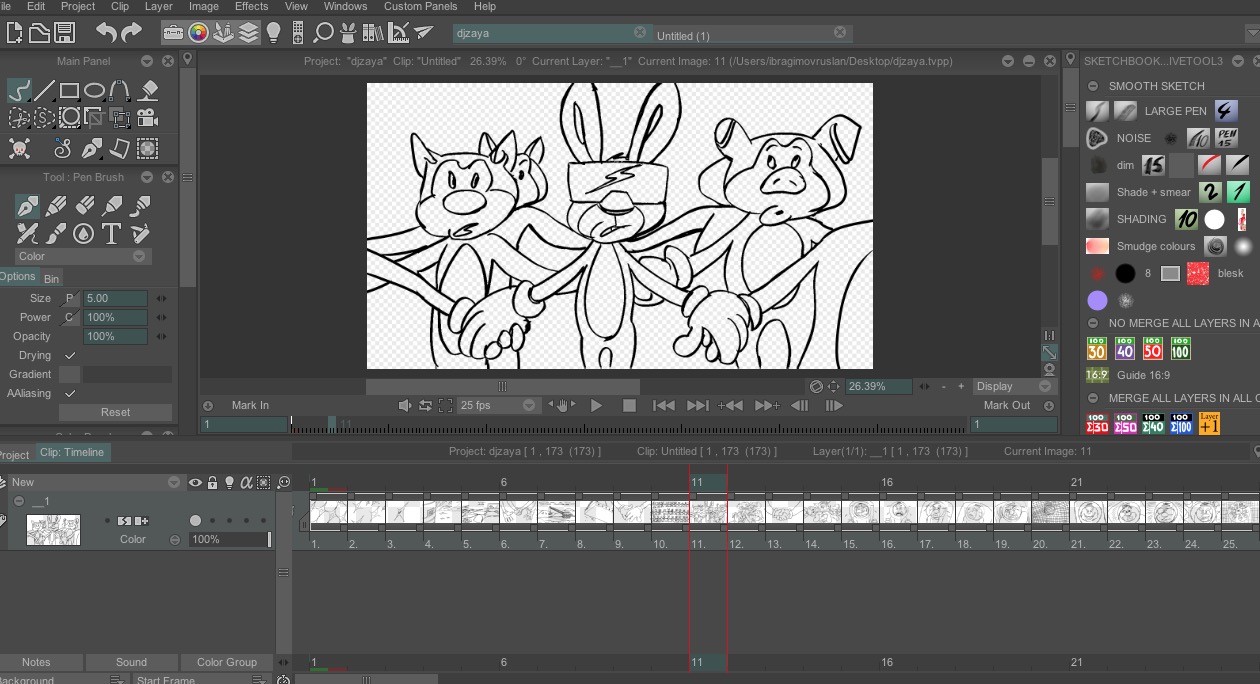Select the Text tool T icon
The height and width of the screenshot is (684, 1260).
pyautogui.click(x=111, y=234)
